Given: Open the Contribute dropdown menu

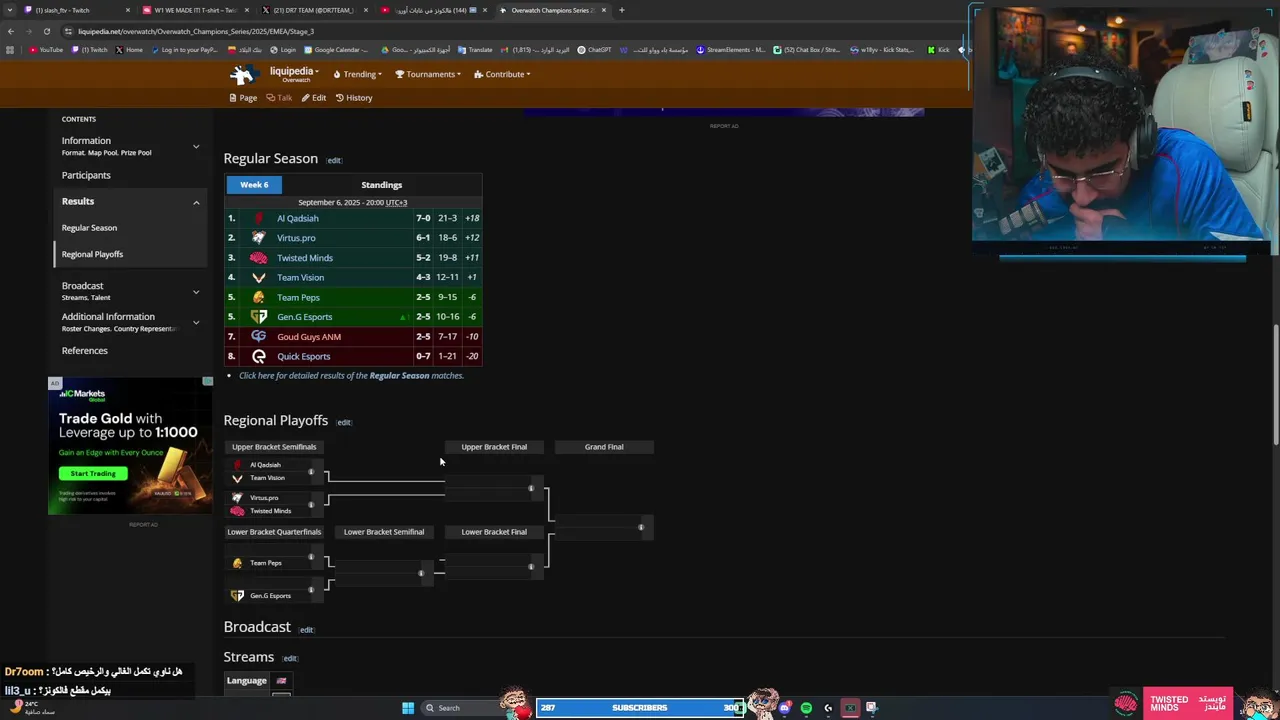Looking at the screenshot, I should 502,74.
